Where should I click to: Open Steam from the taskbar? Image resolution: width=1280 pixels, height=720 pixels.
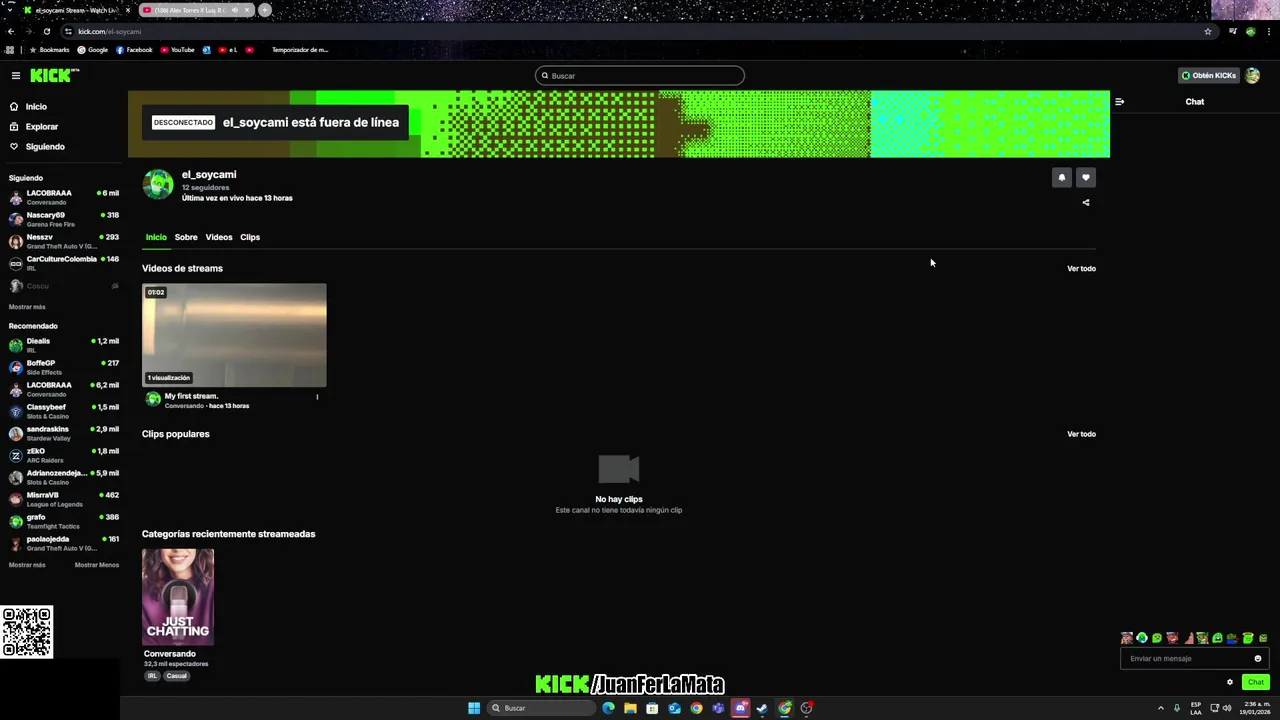762,708
